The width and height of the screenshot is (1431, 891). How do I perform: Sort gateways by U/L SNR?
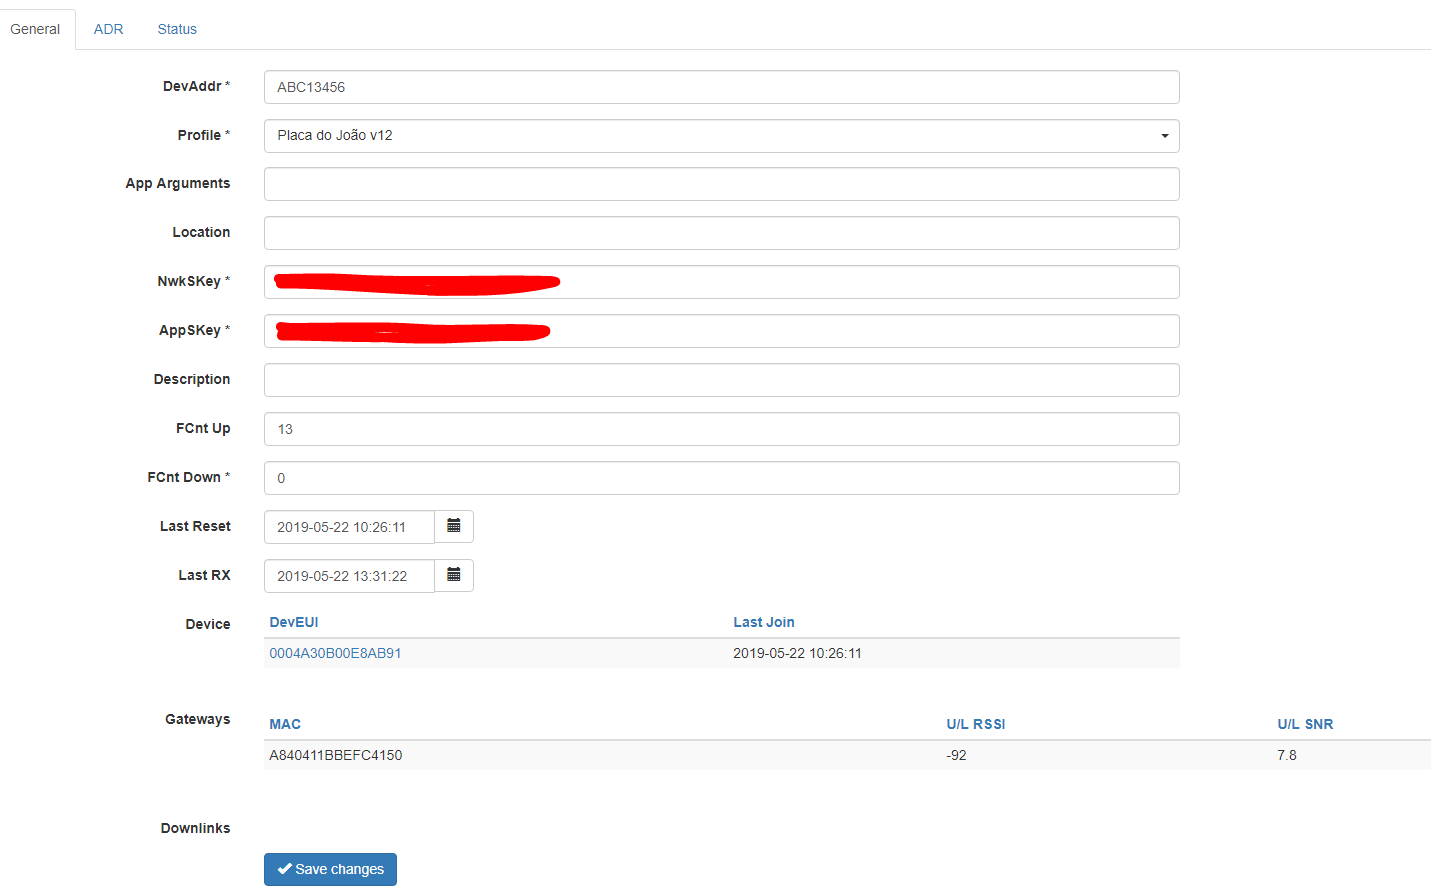[x=1304, y=723]
